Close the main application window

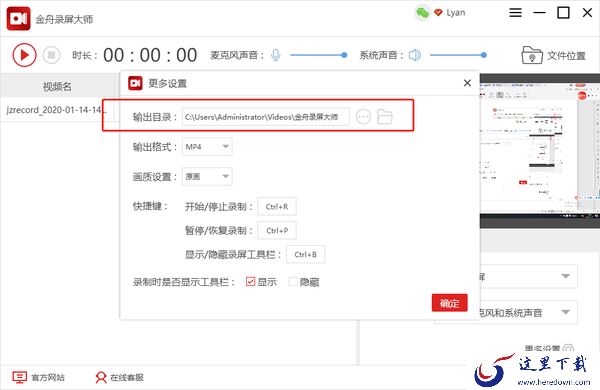(587, 13)
